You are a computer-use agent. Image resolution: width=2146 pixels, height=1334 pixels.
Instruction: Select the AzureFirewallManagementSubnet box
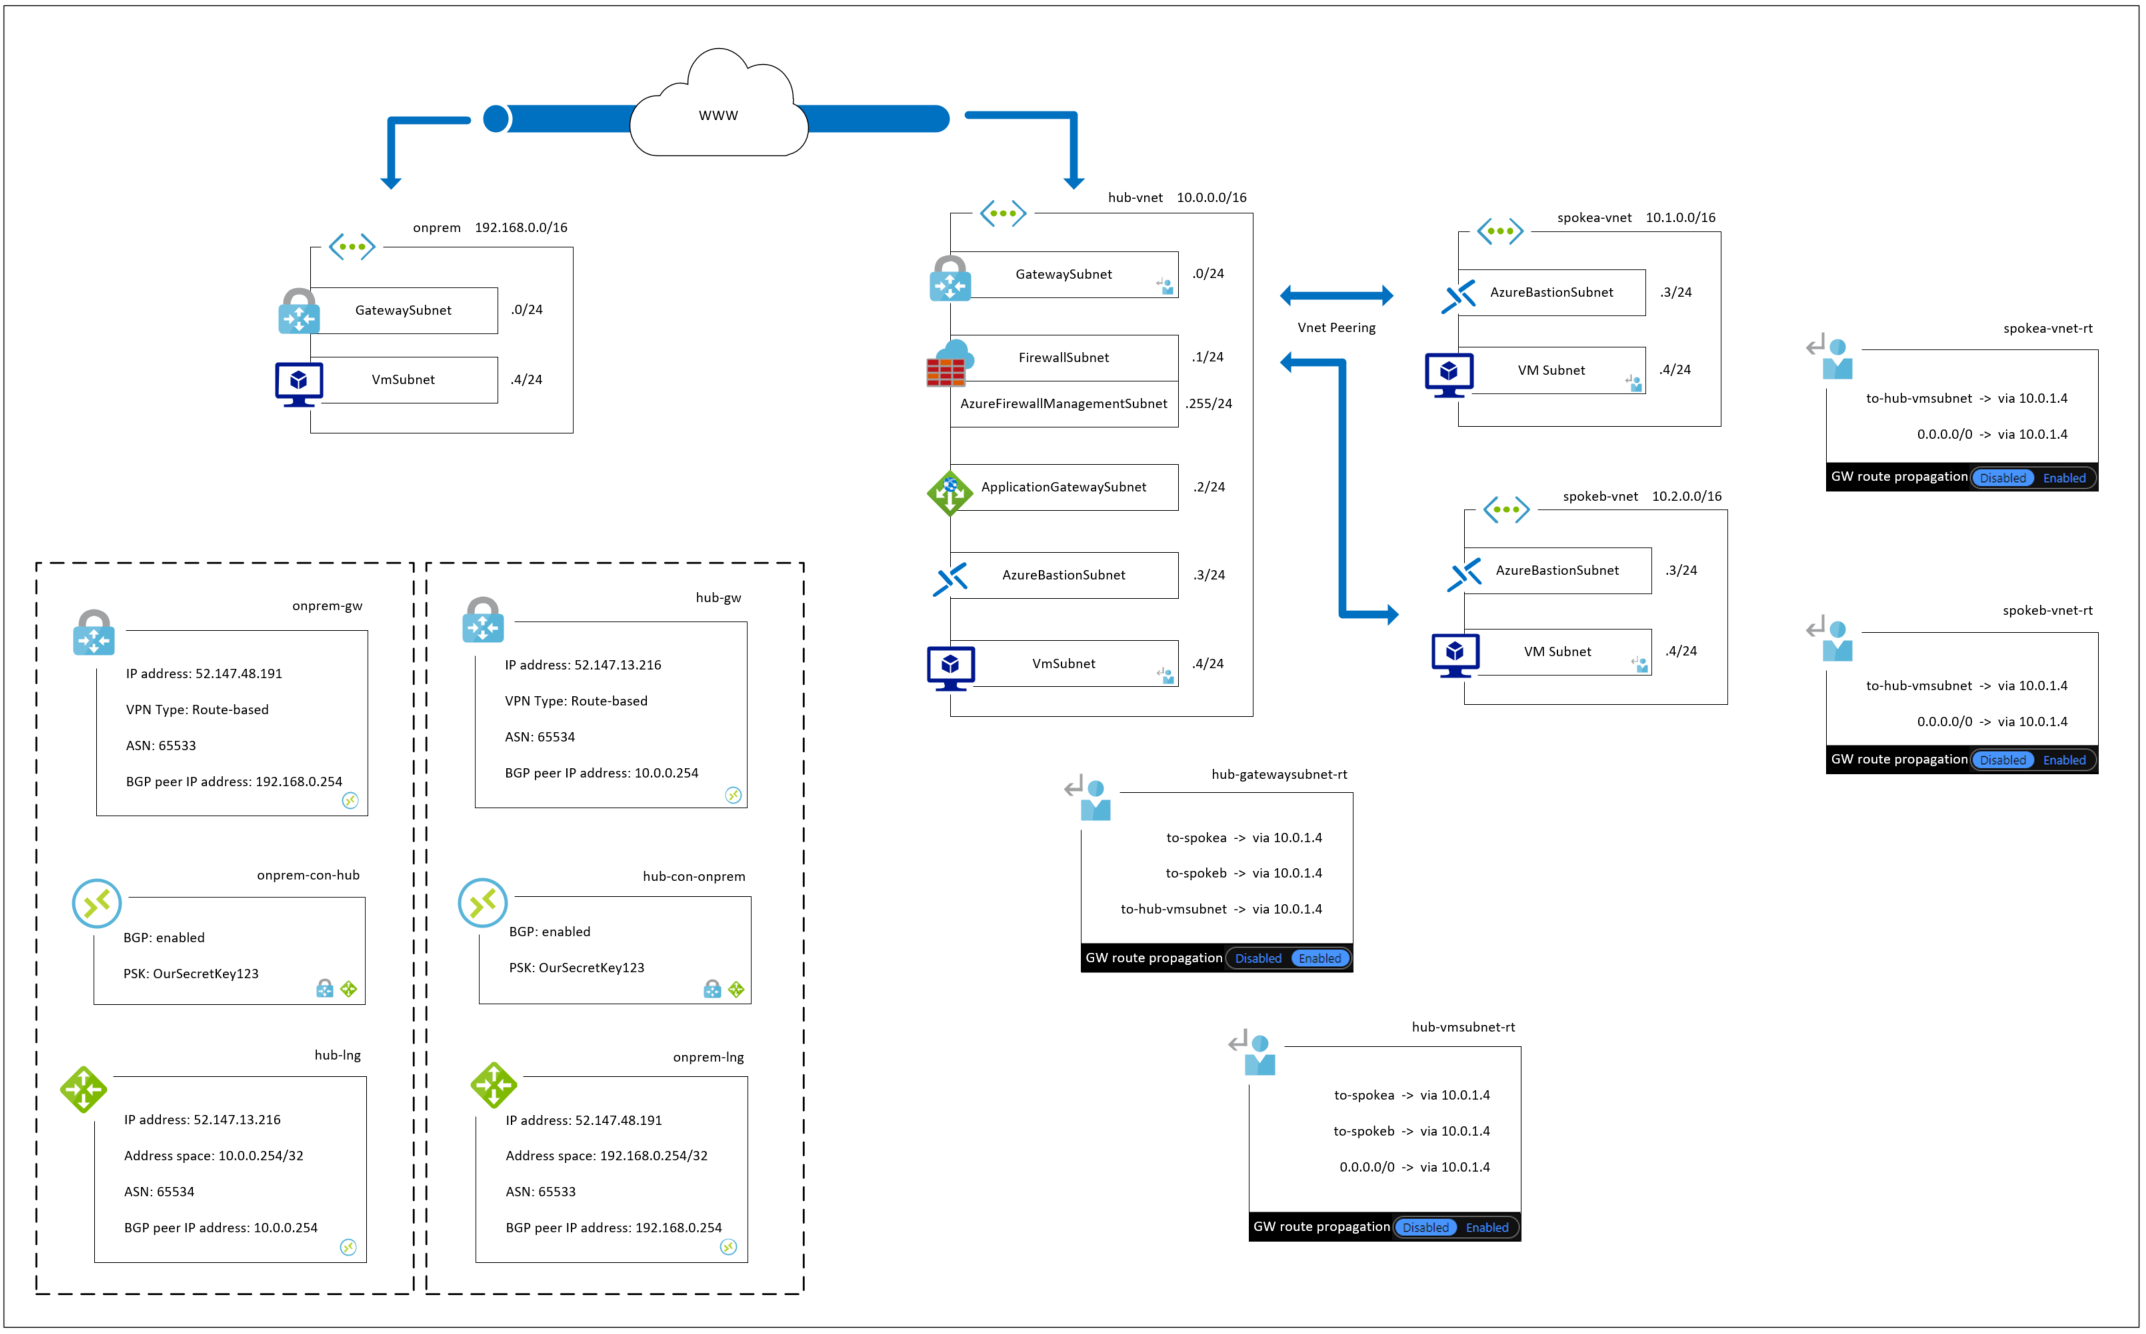pyautogui.click(x=1064, y=404)
